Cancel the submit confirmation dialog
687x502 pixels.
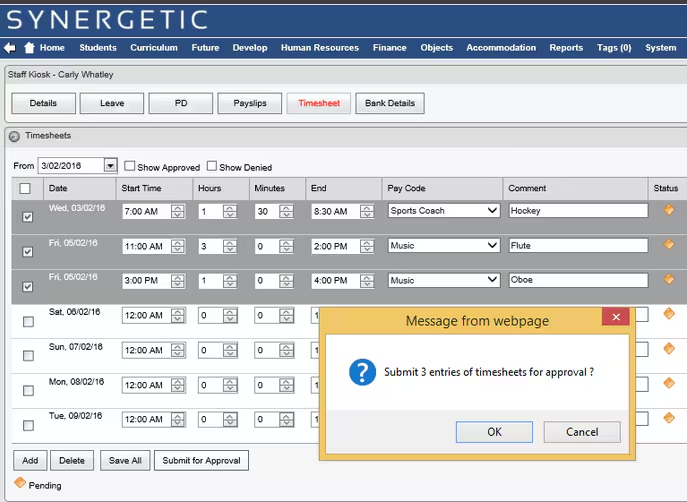coord(582,432)
